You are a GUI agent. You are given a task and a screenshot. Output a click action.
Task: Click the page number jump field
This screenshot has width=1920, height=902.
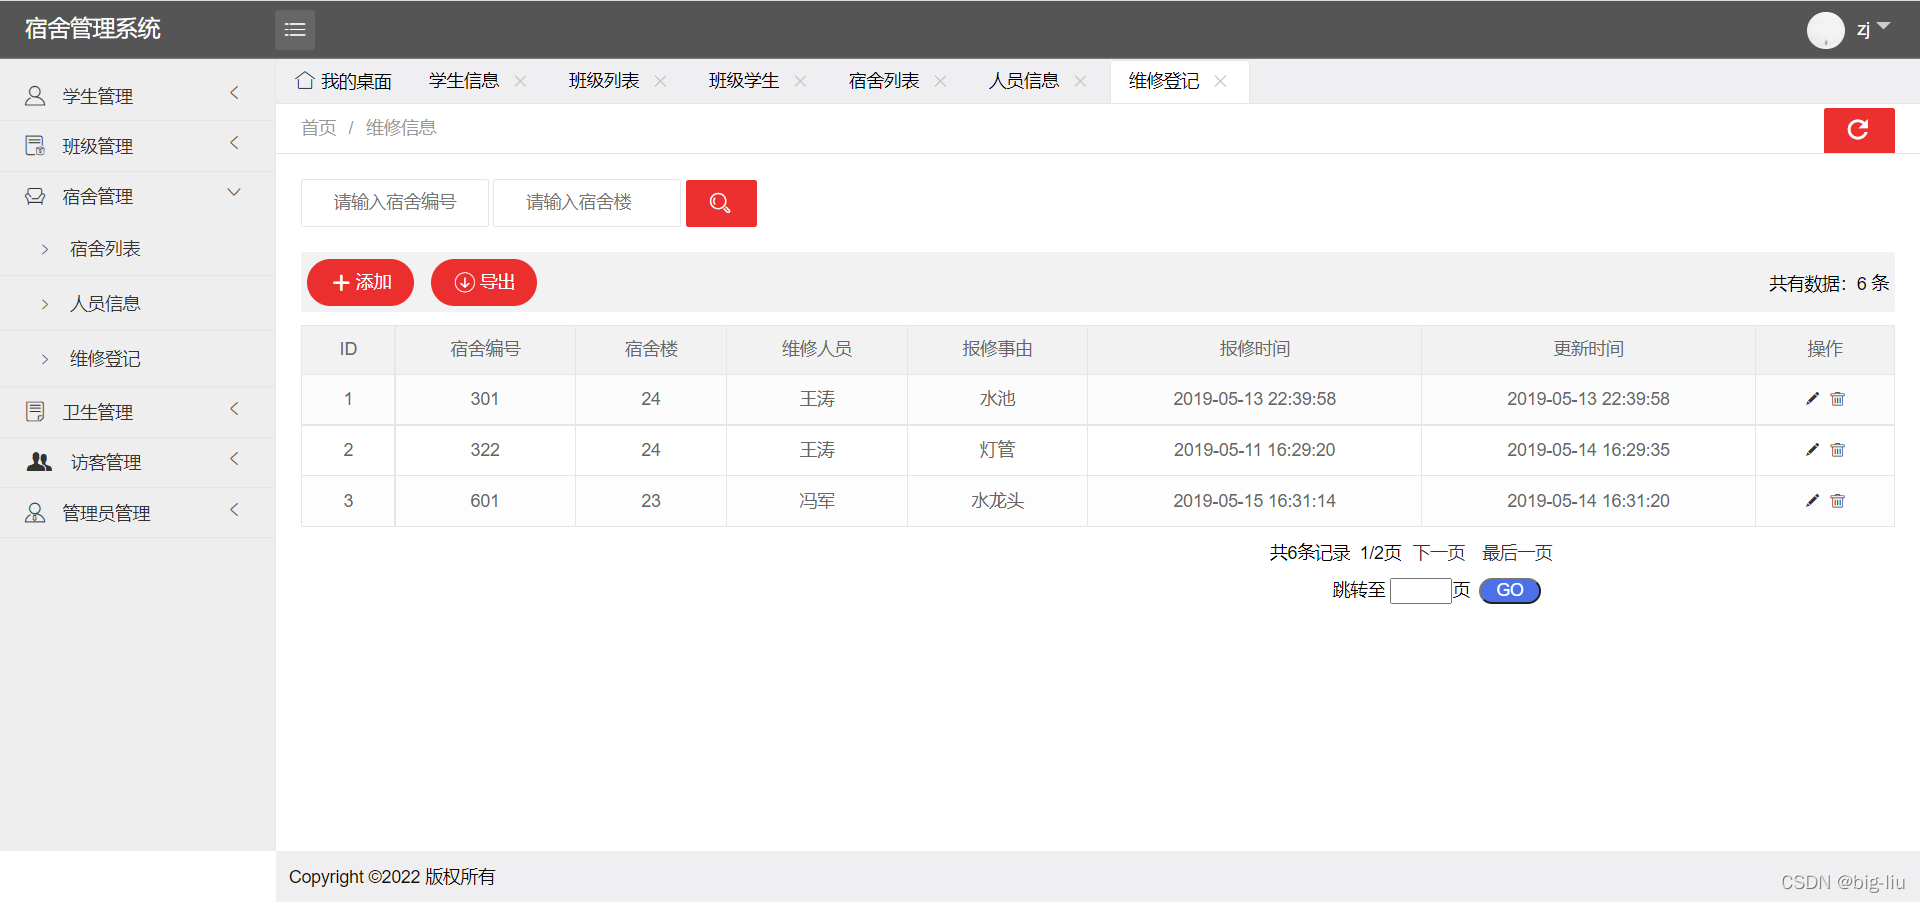coord(1421,591)
